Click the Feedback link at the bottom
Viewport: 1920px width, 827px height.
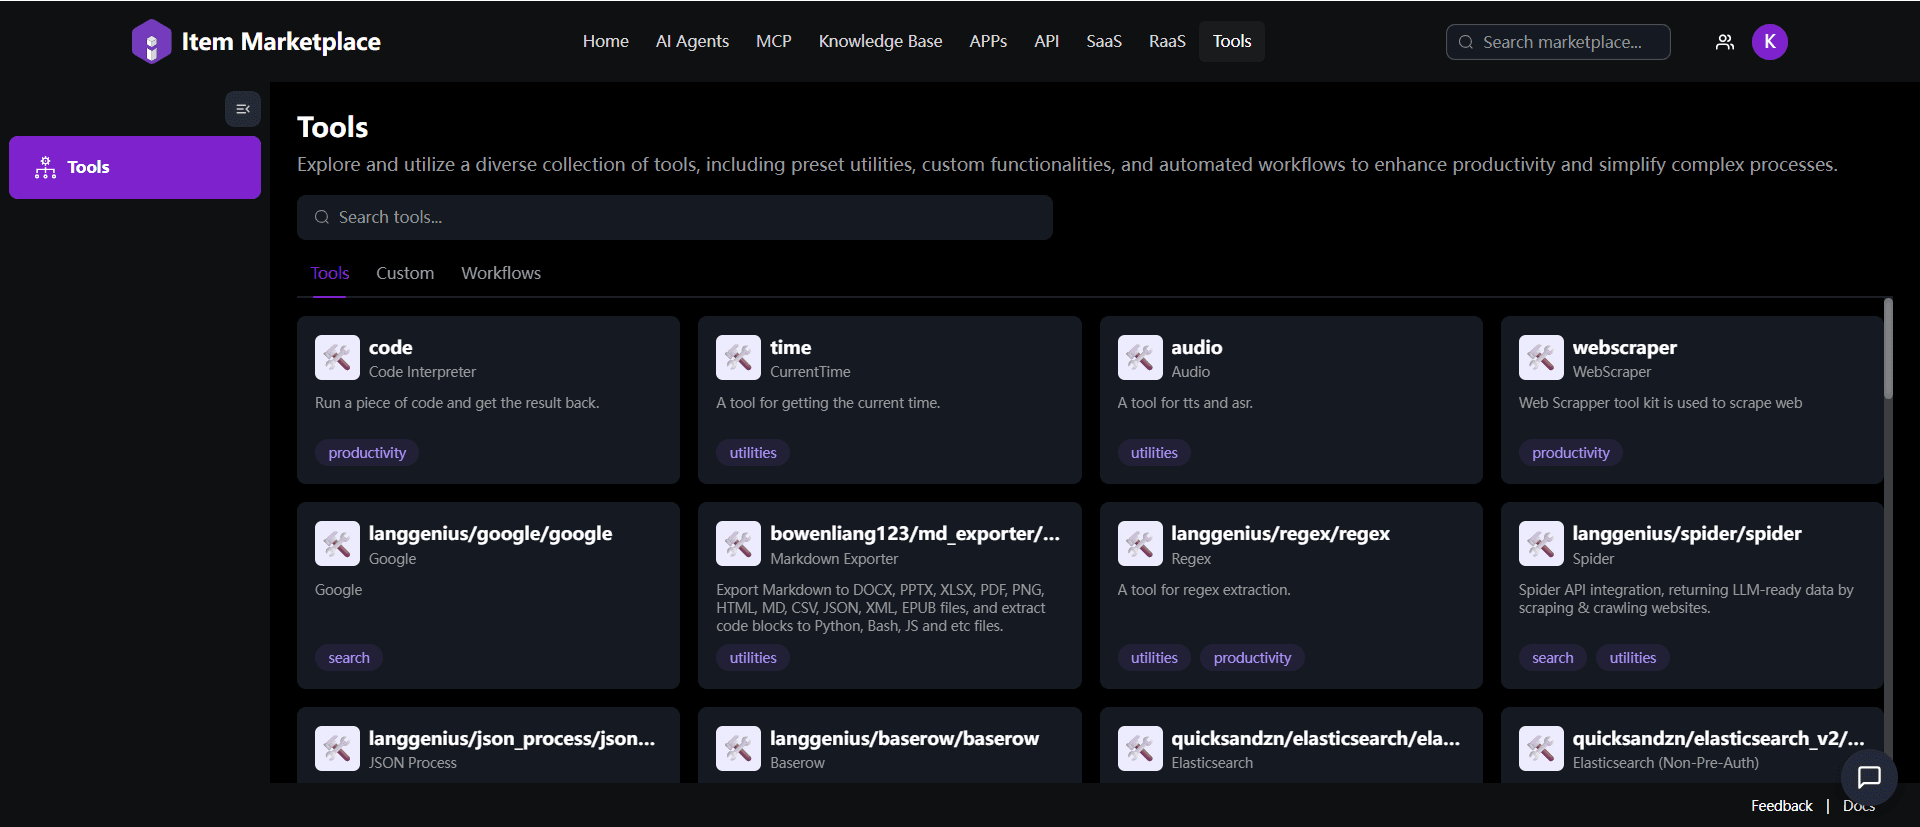(1781, 806)
